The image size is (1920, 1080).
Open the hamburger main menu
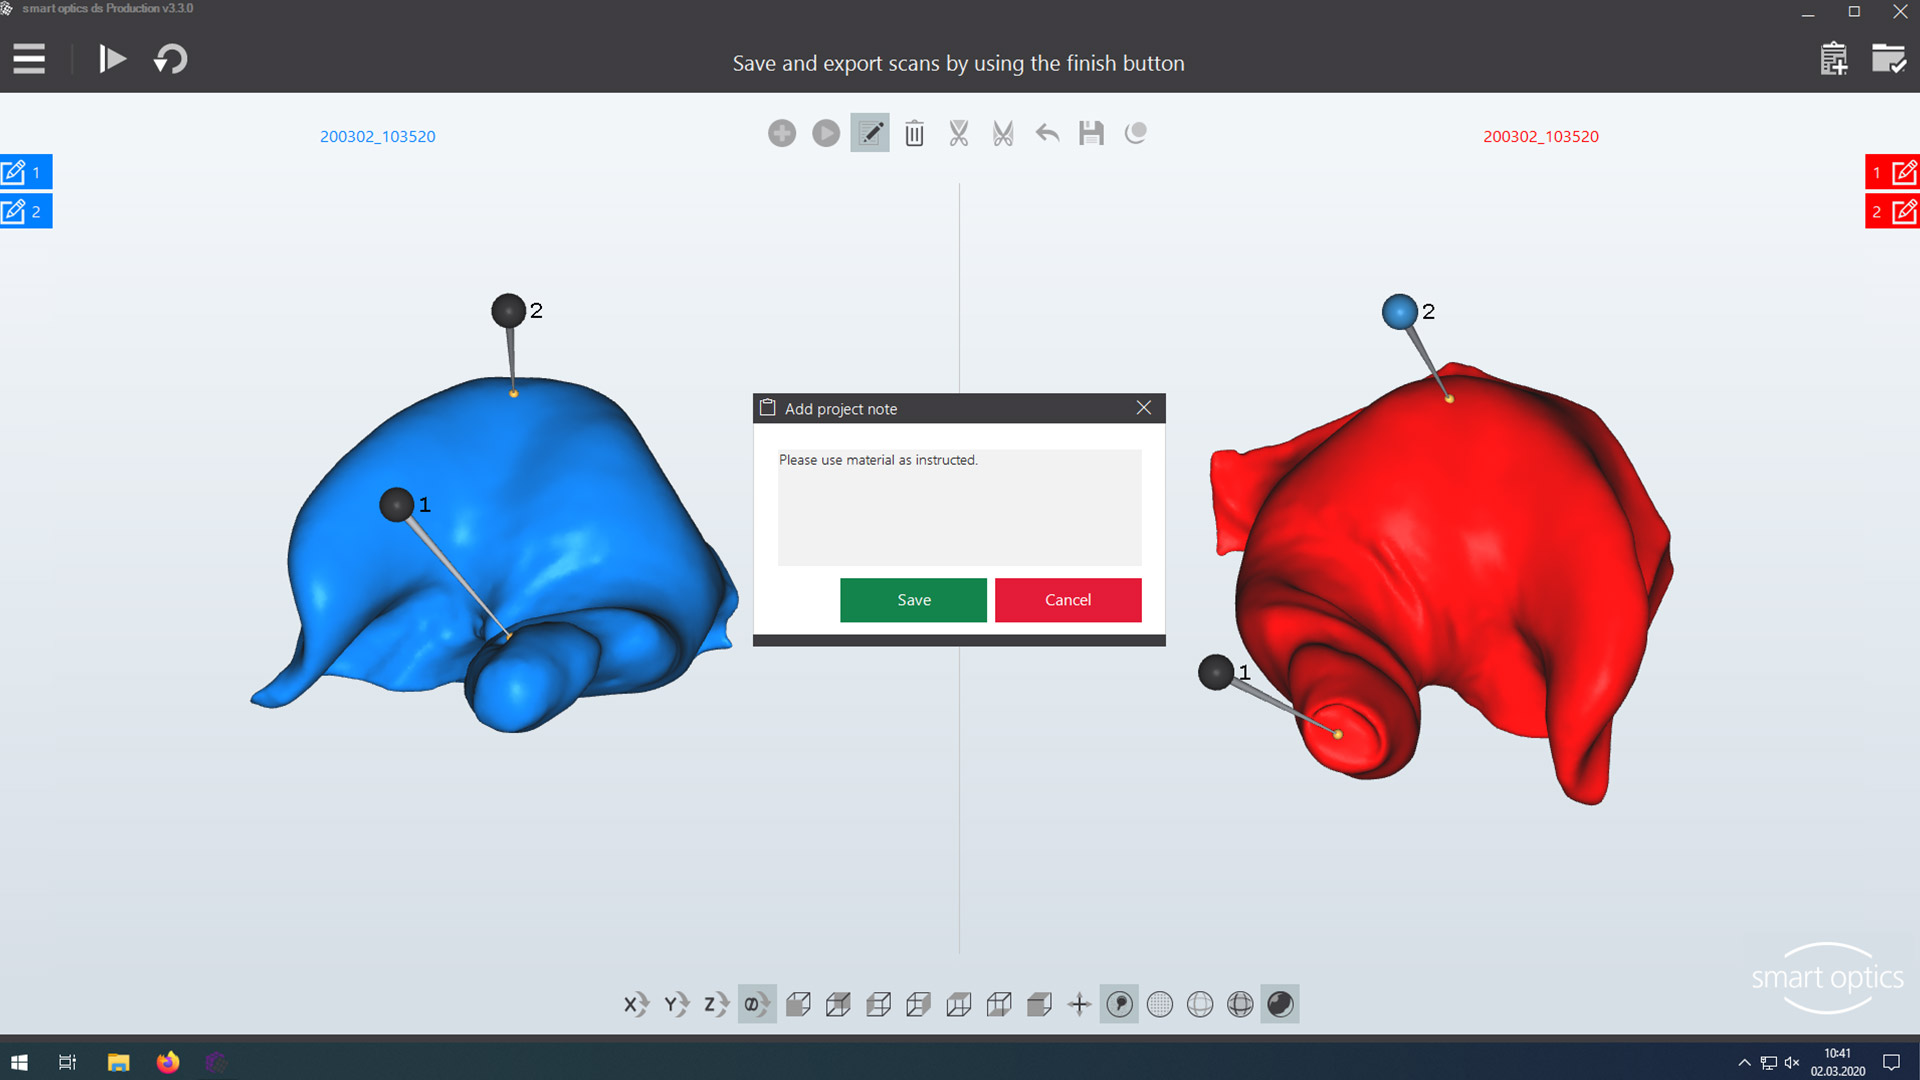tap(29, 59)
